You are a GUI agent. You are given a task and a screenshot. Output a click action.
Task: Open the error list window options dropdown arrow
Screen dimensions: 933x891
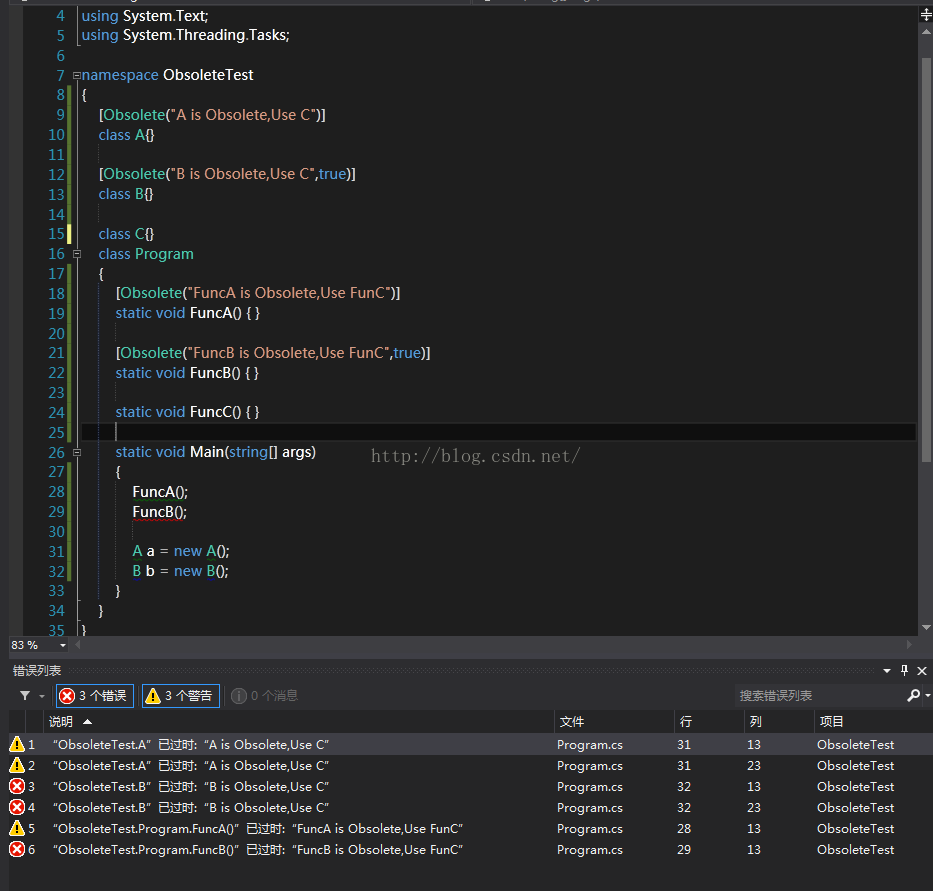[887, 671]
